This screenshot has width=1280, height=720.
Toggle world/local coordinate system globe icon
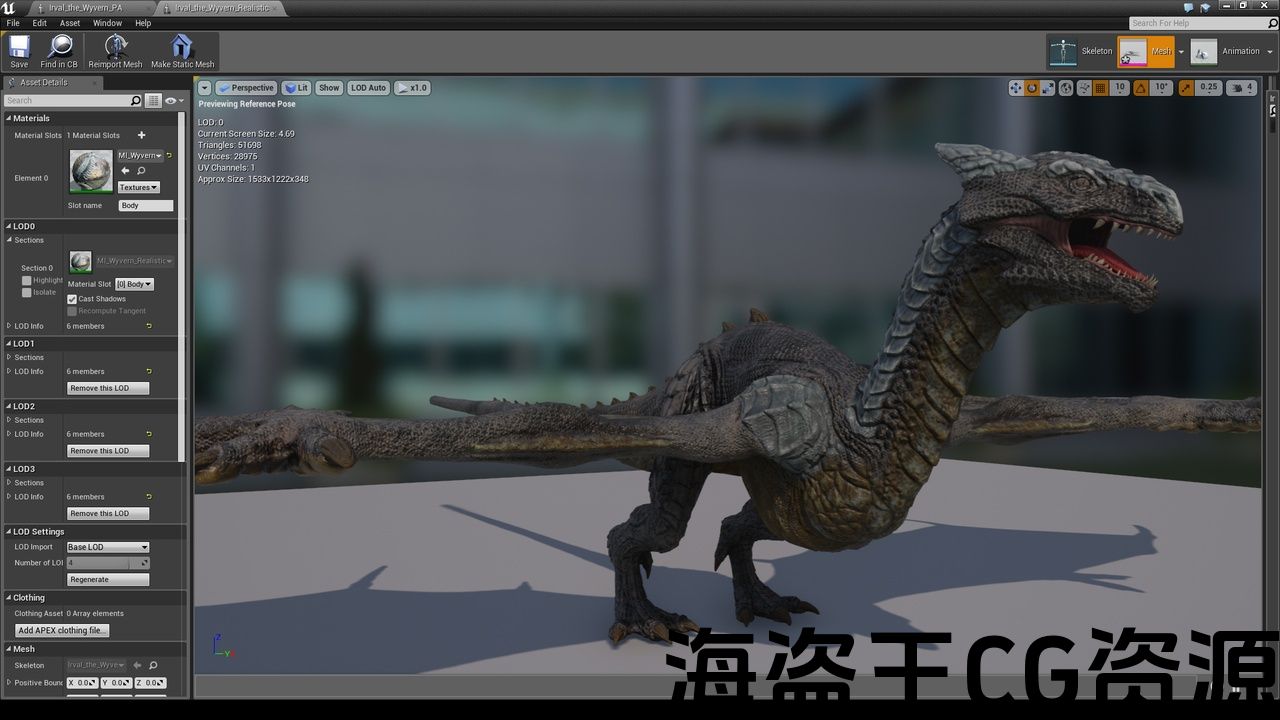coord(1066,88)
